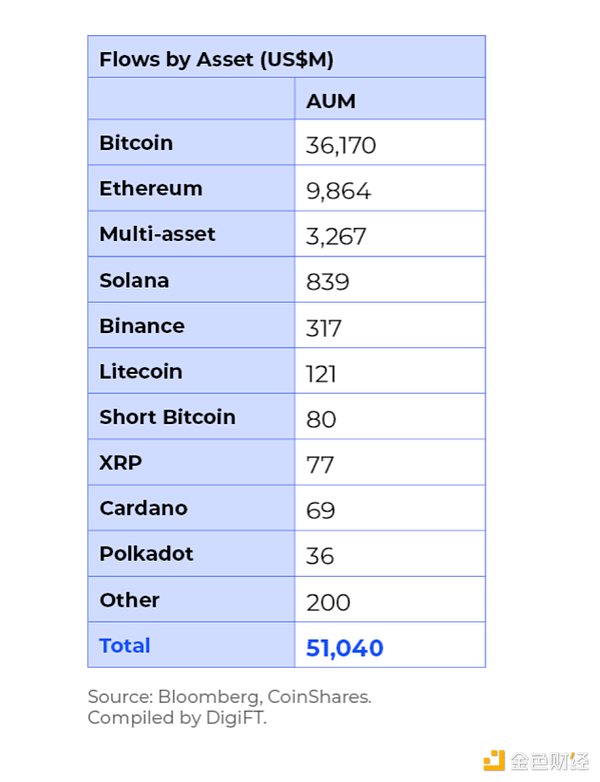The image size is (600, 782).
Task: Click the blue 51,040 total value
Action: (x=345, y=648)
